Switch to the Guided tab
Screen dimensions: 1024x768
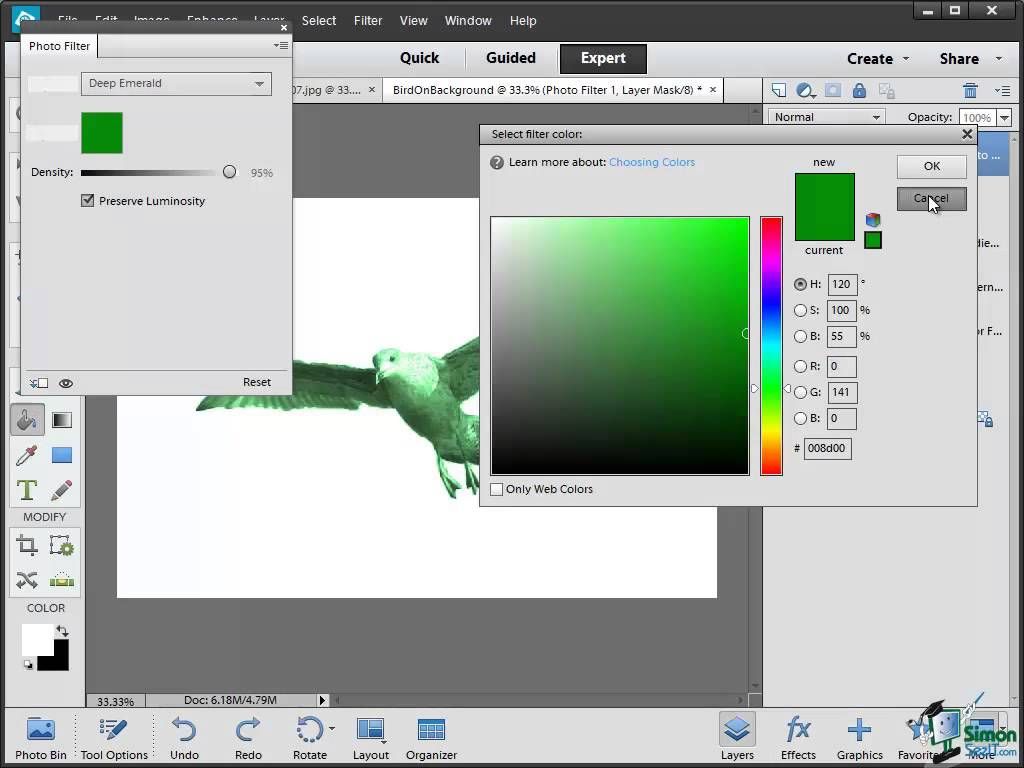510,58
